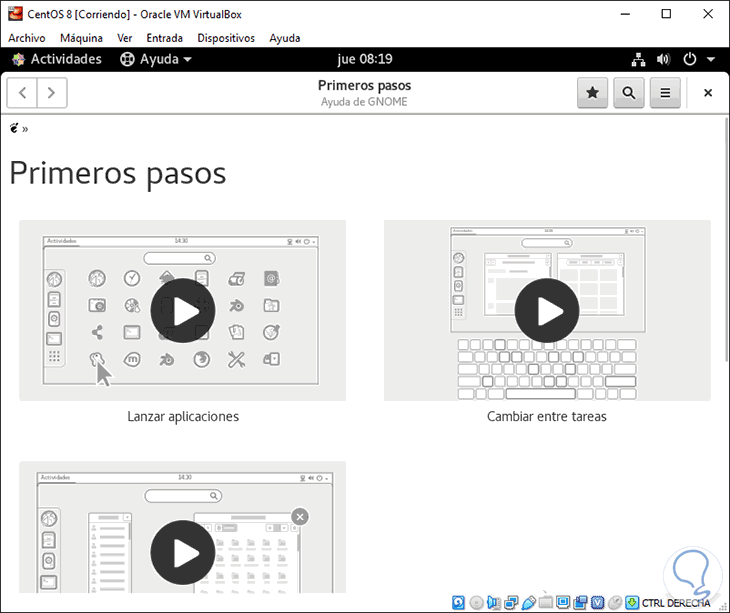This screenshot has width=730, height=613.
Task: Click the VirtualBox virtualization V status icon
Action: [x=597, y=603]
